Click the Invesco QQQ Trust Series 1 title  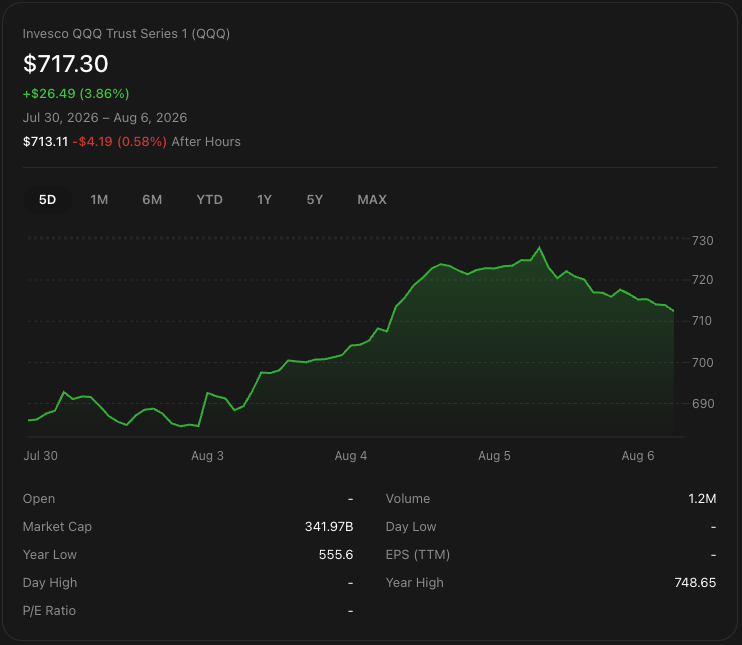click(126, 34)
